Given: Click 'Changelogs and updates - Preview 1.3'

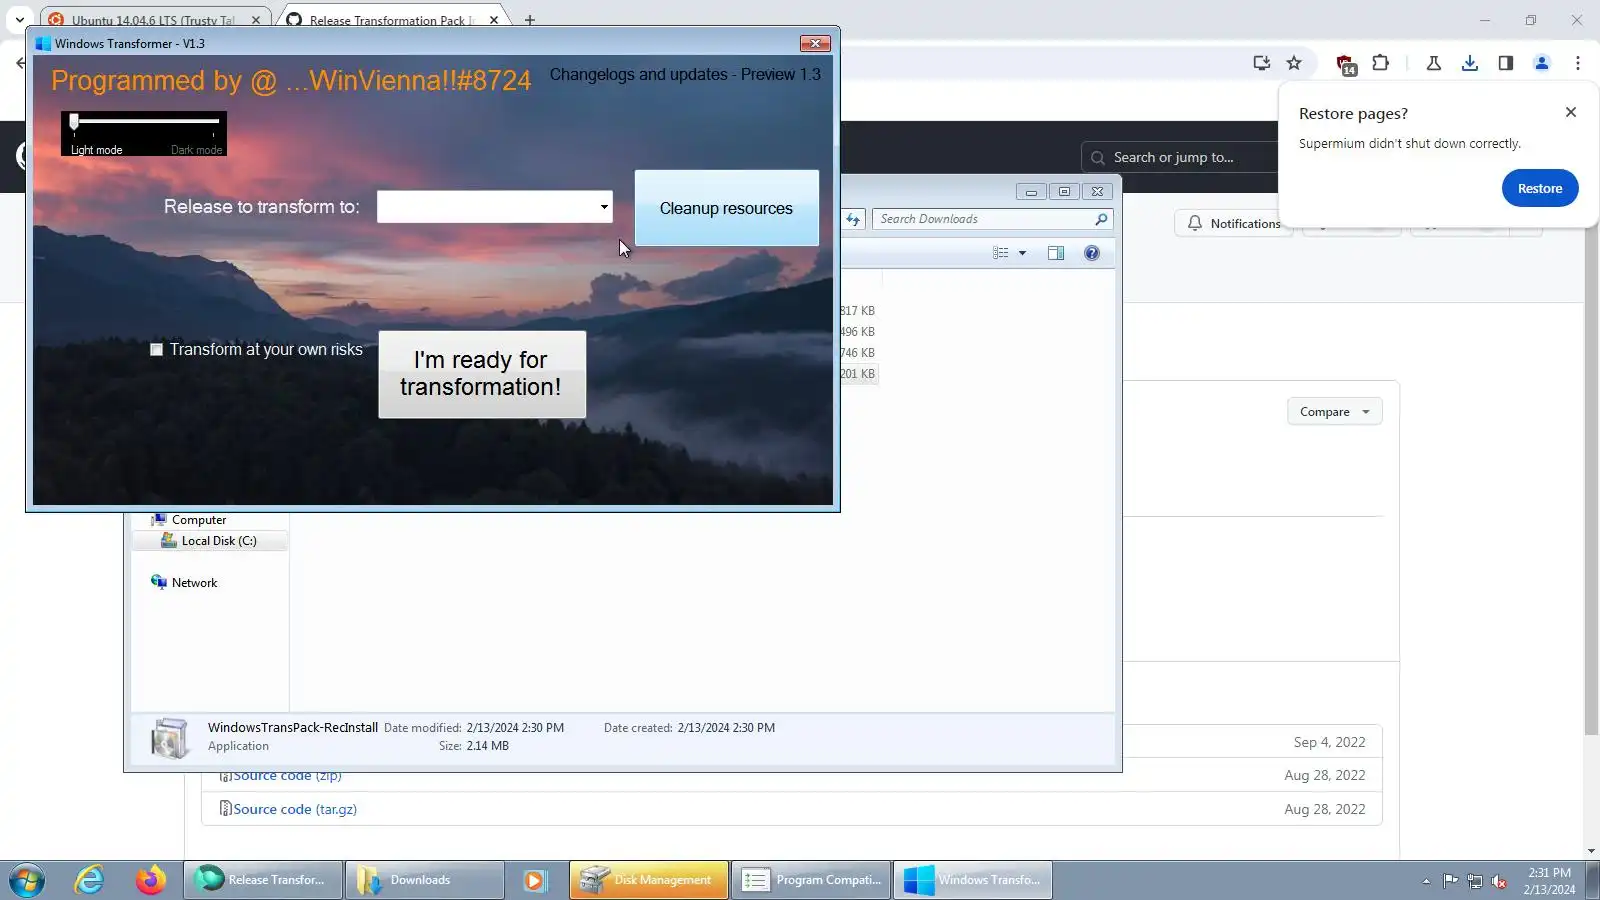Looking at the screenshot, I should click(x=685, y=74).
